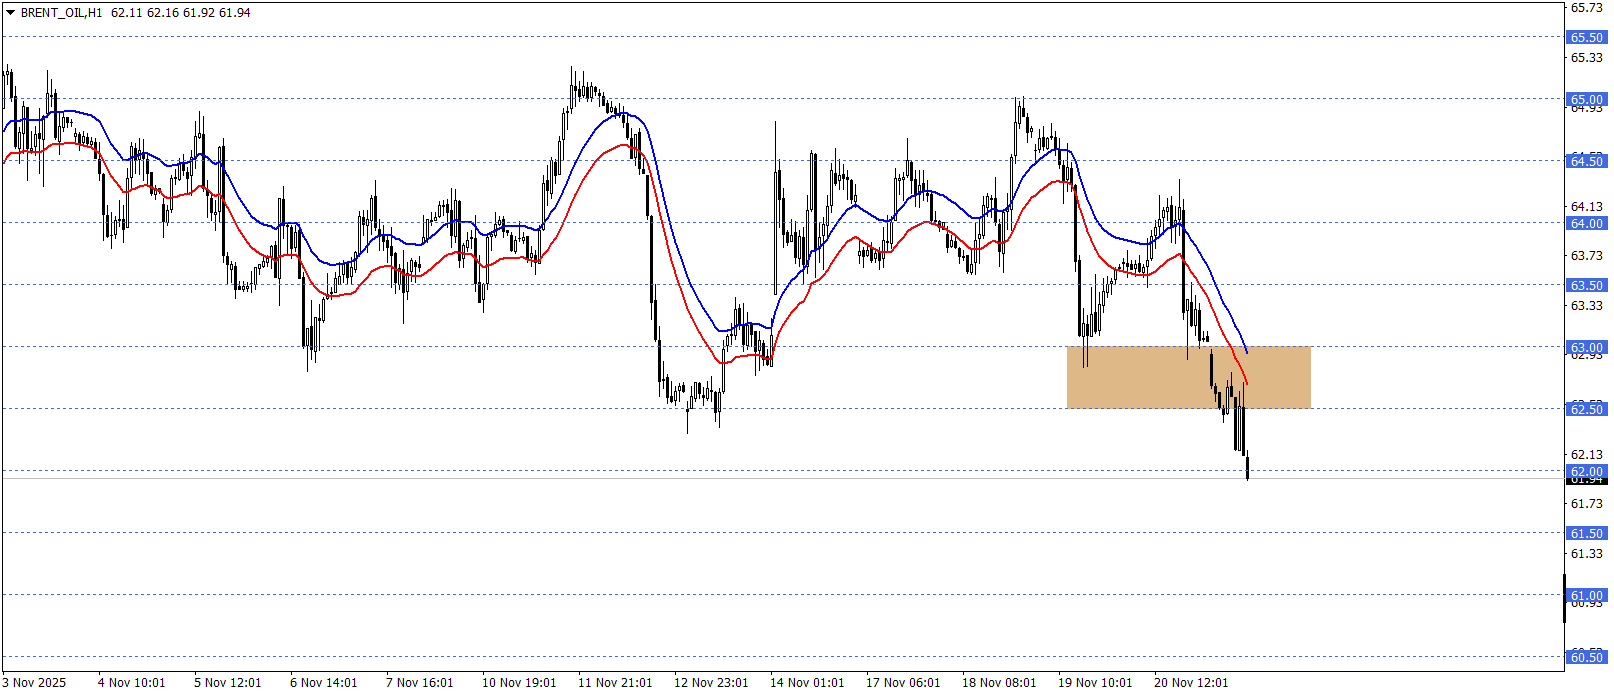Click the 7 Nov 16:01 time label

click(419, 683)
